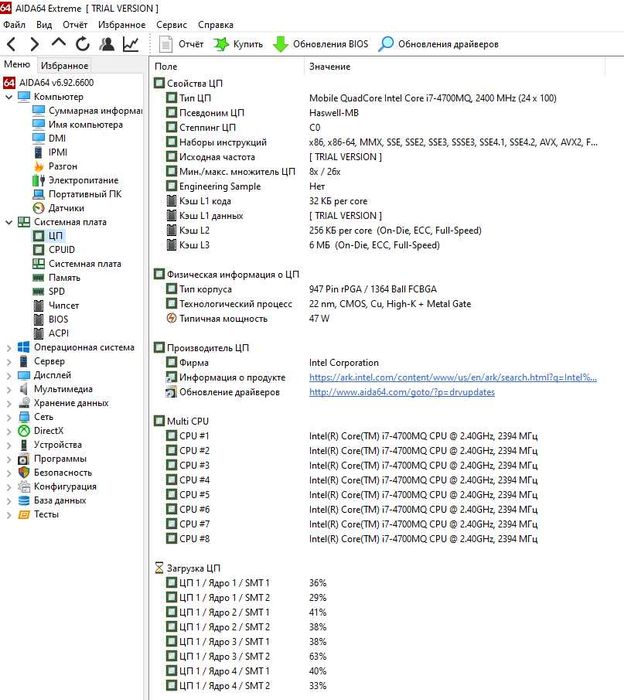Screen dimensions: 624x700
Task: Expand the Сеть tree node
Action: tap(8, 417)
